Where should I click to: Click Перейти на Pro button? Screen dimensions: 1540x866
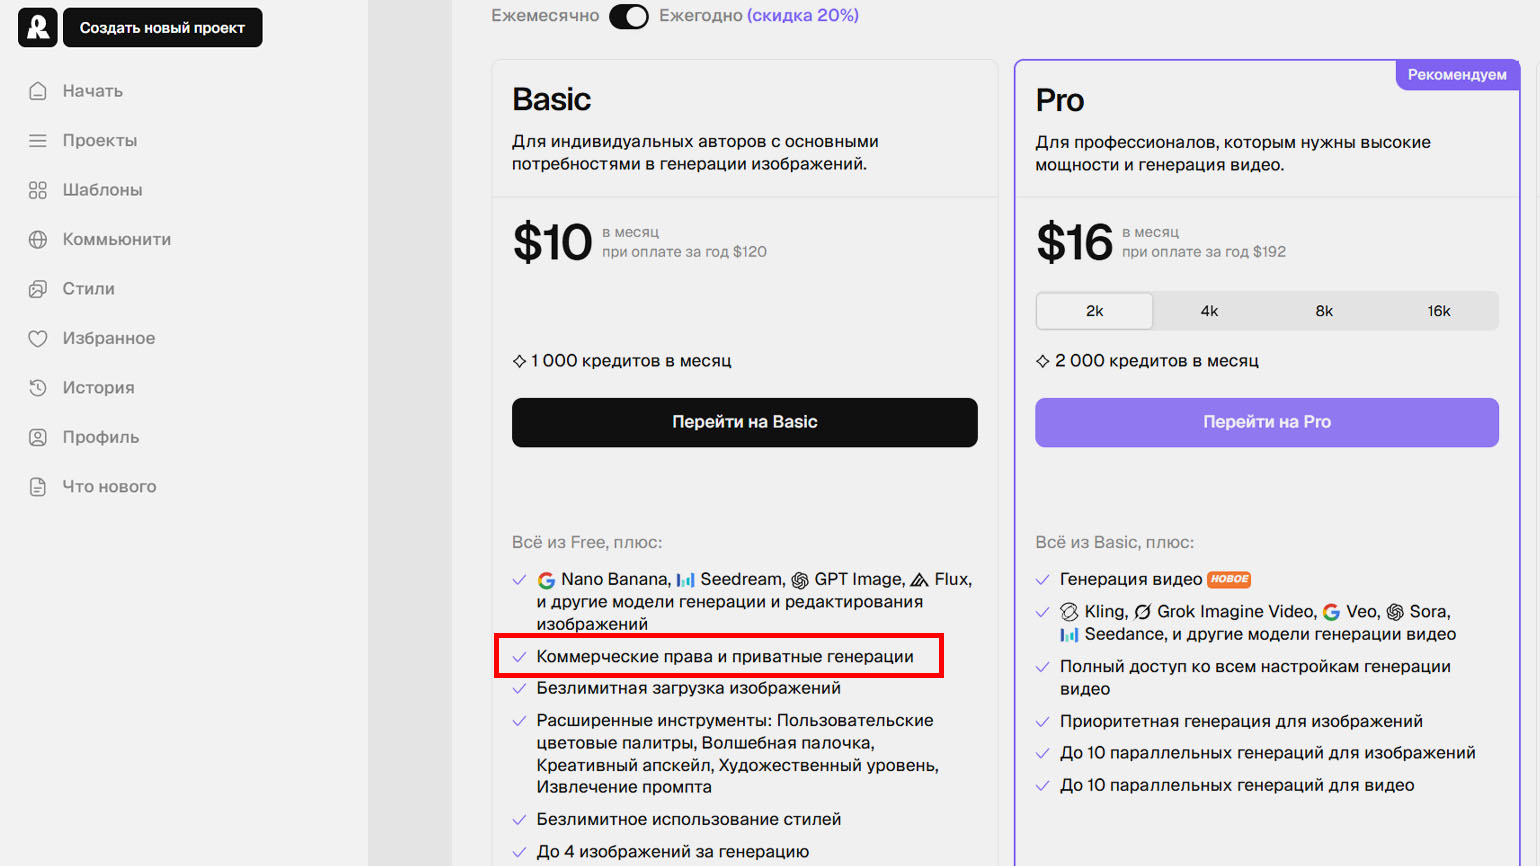click(1267, 422)
